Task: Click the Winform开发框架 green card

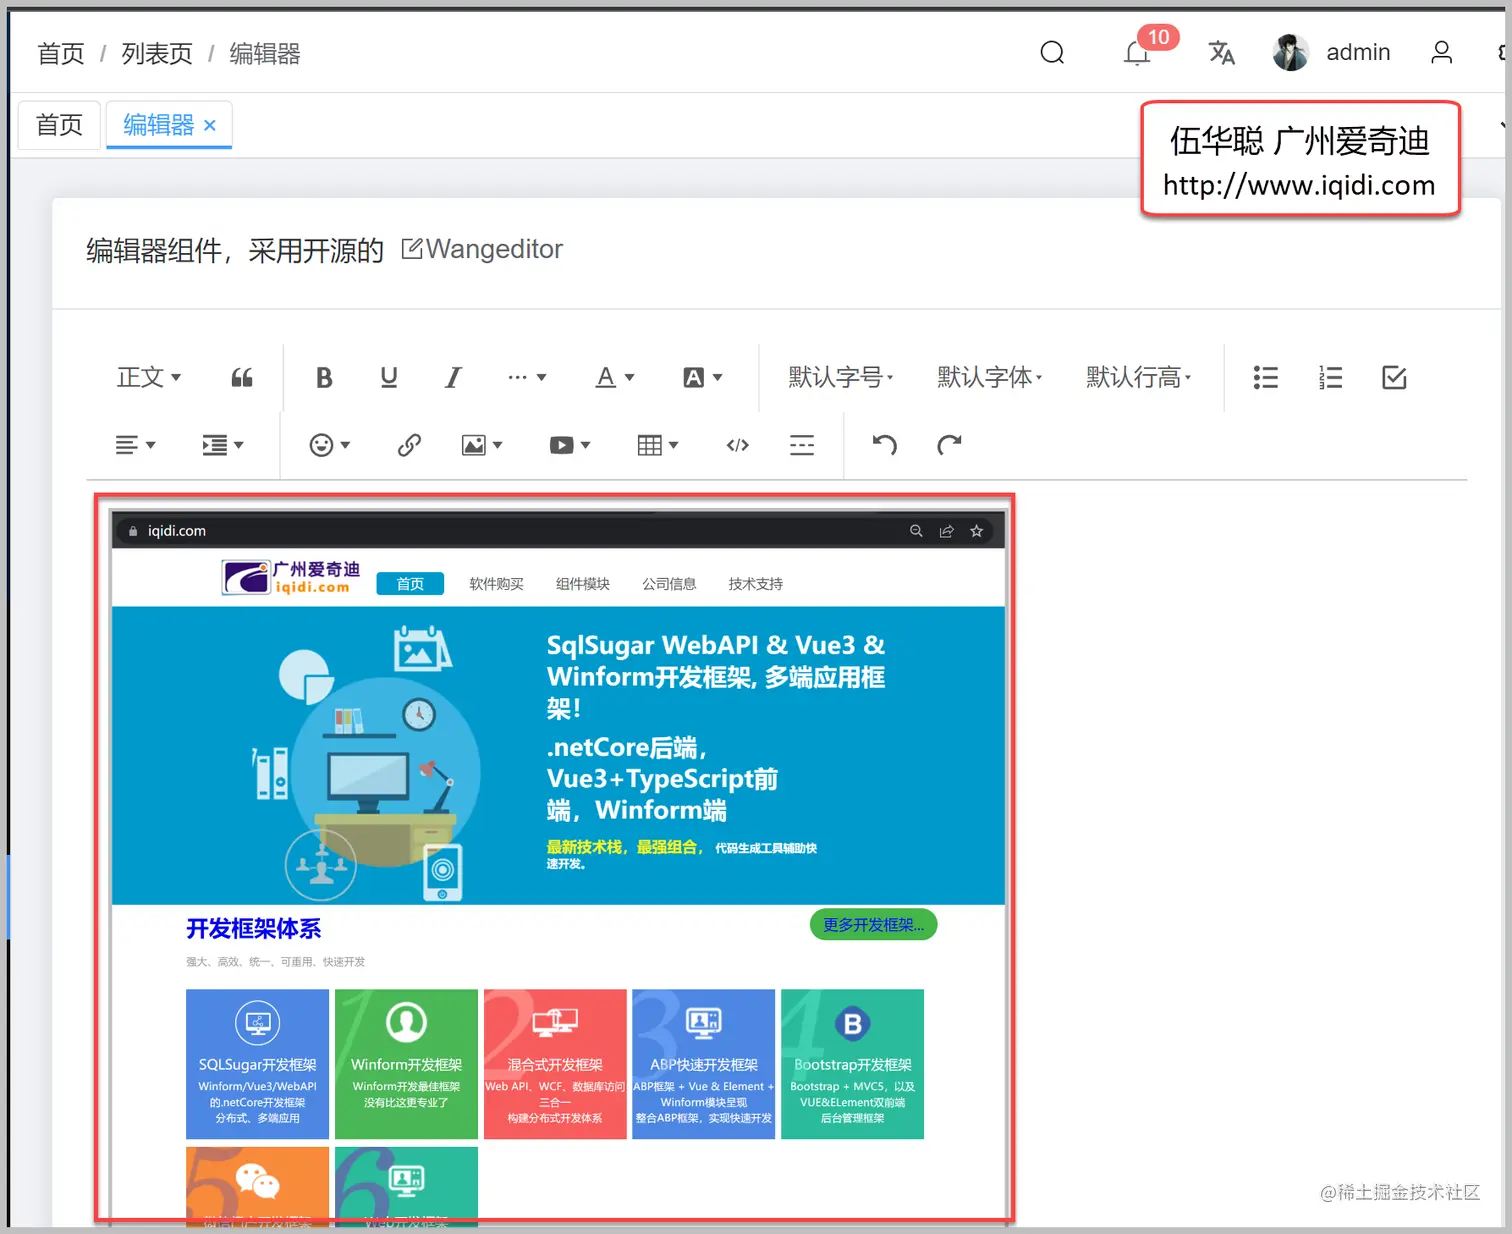Action: [x=406, y=1064]
